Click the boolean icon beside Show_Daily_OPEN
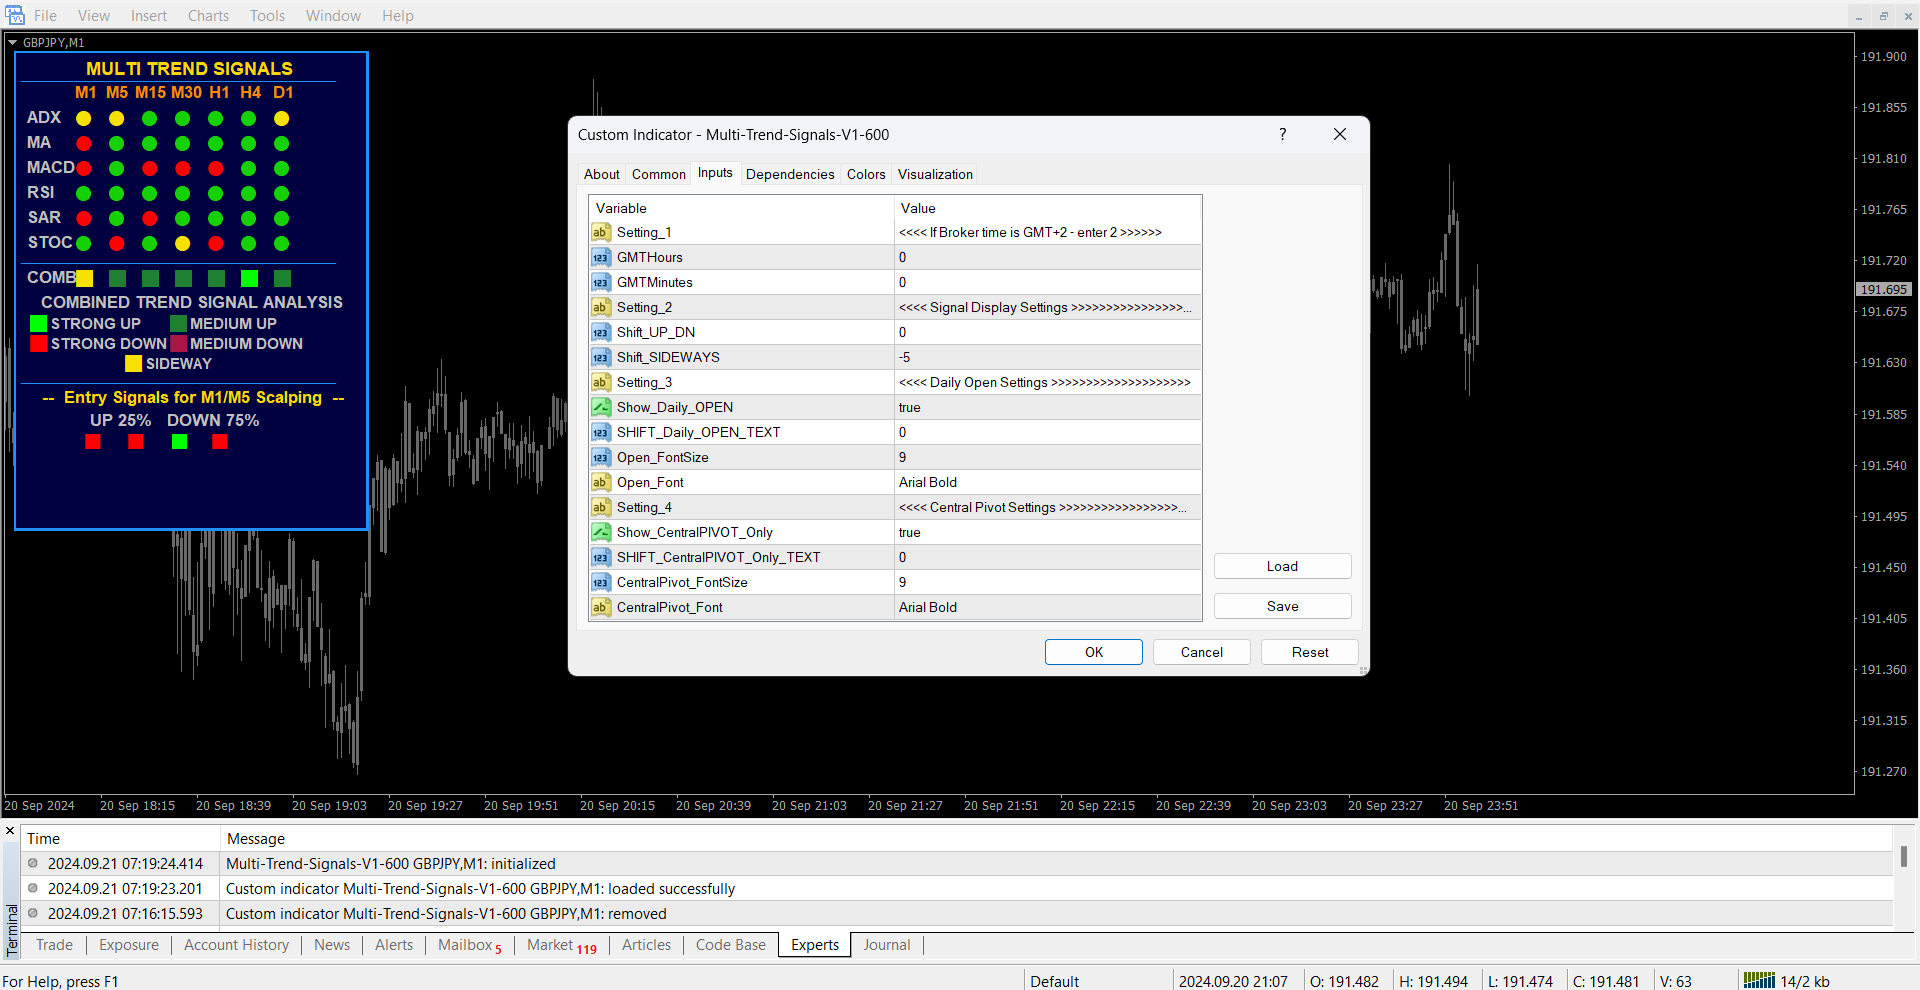 click(600, 407)
